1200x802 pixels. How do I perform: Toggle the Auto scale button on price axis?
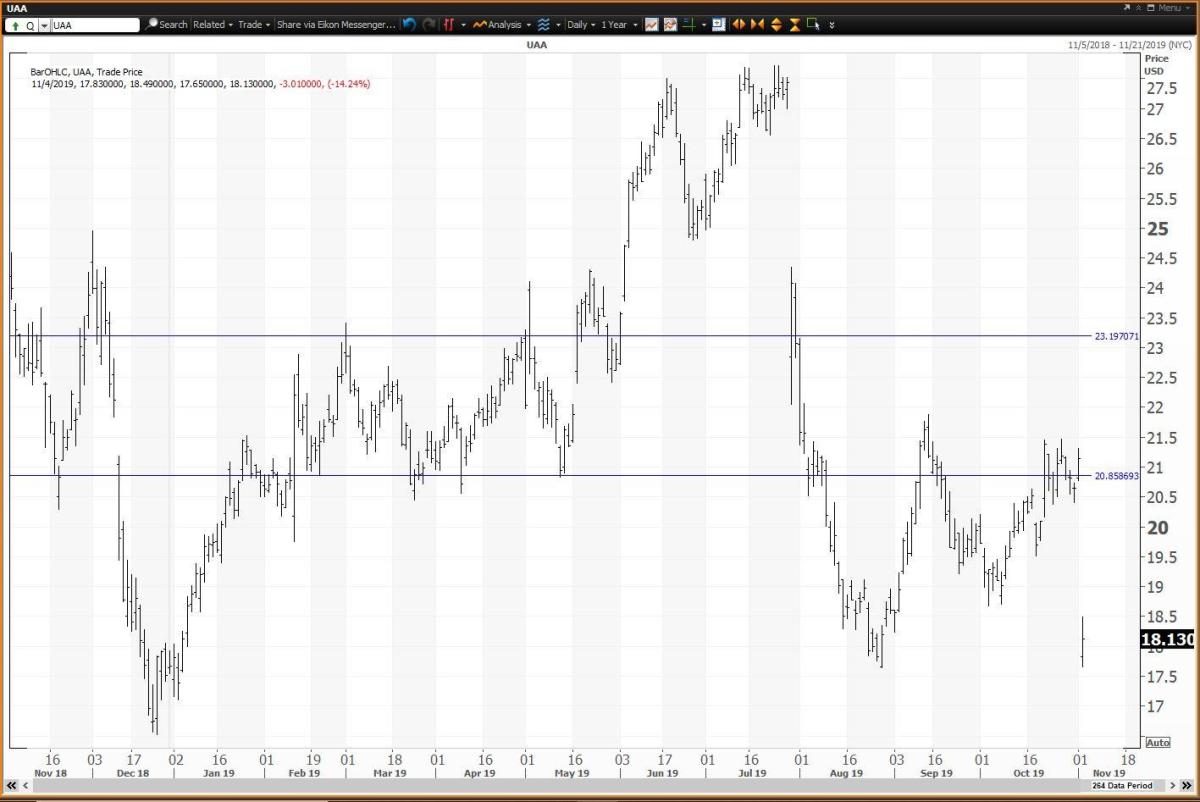1157,742
